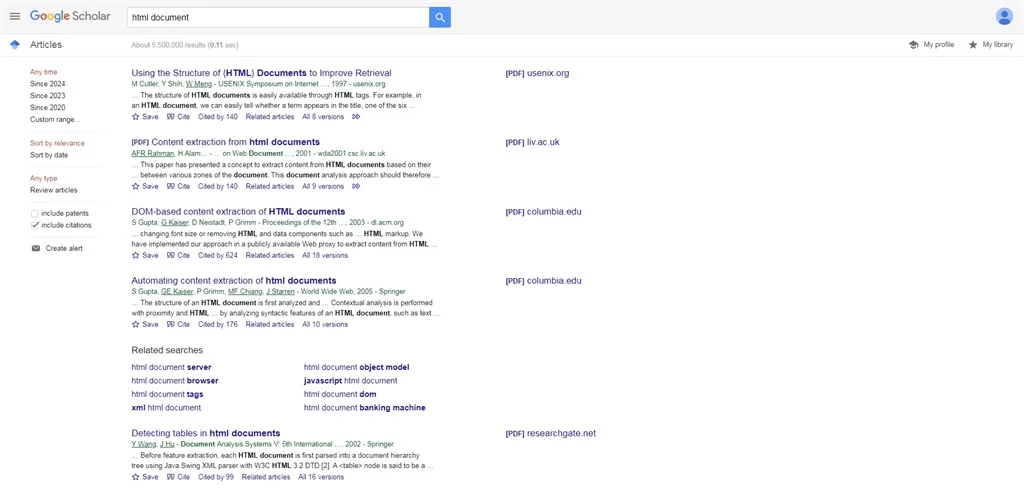Open Detecting tables in html documents title
The width and height of the screenshot is (1024, 488).
pos(206,433)
